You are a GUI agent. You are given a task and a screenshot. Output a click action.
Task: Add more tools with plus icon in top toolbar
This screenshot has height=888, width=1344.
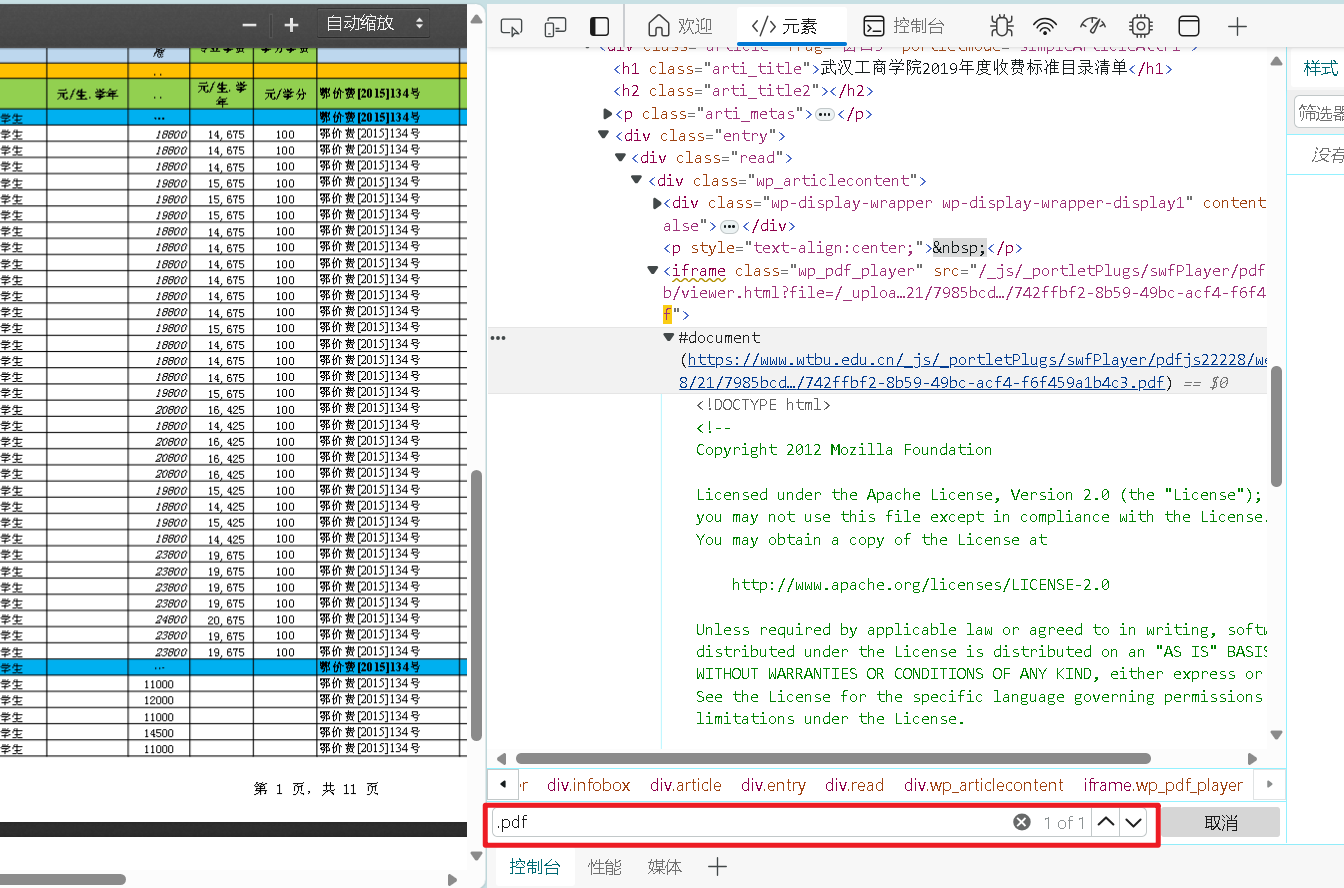[1237, 26]
